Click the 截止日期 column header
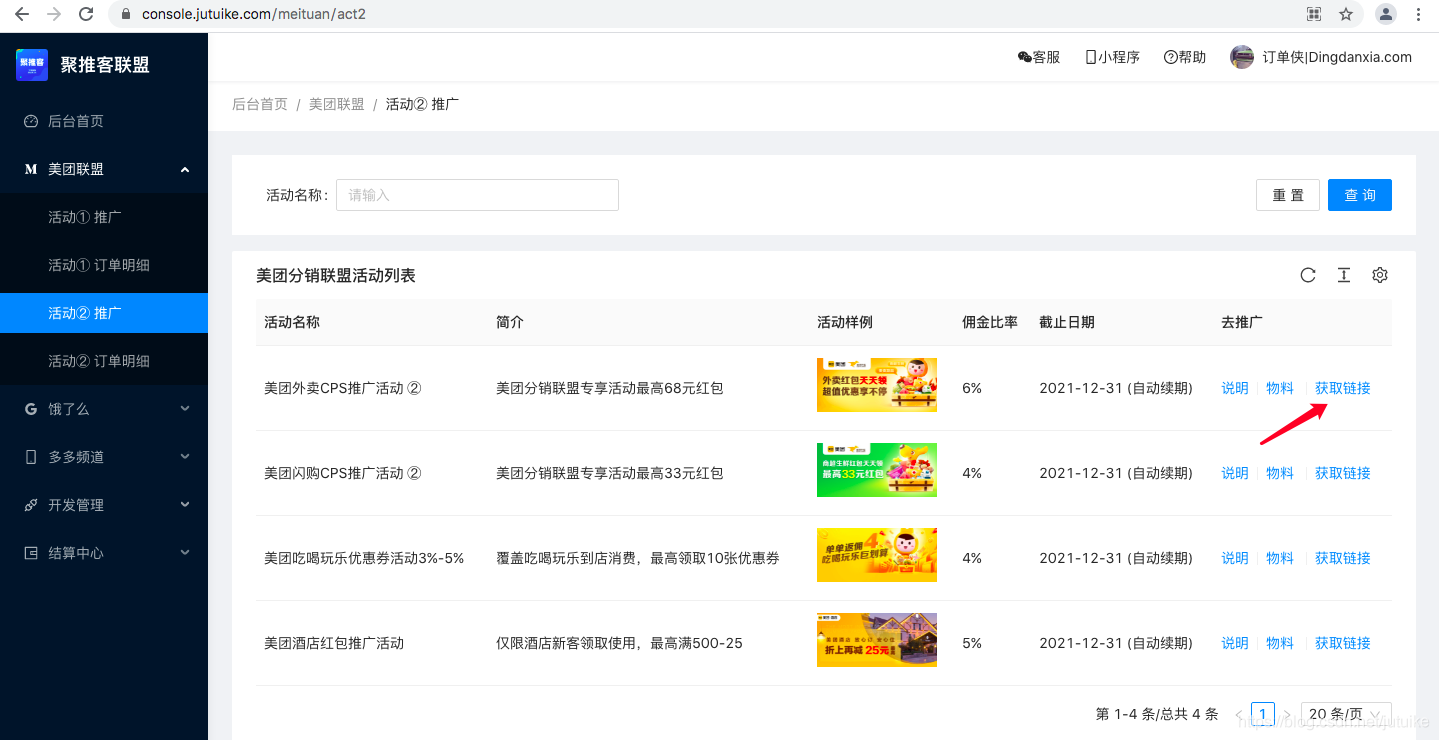Image resolution: width=1439 pixels, height=740 pixels. (1067, 322)
